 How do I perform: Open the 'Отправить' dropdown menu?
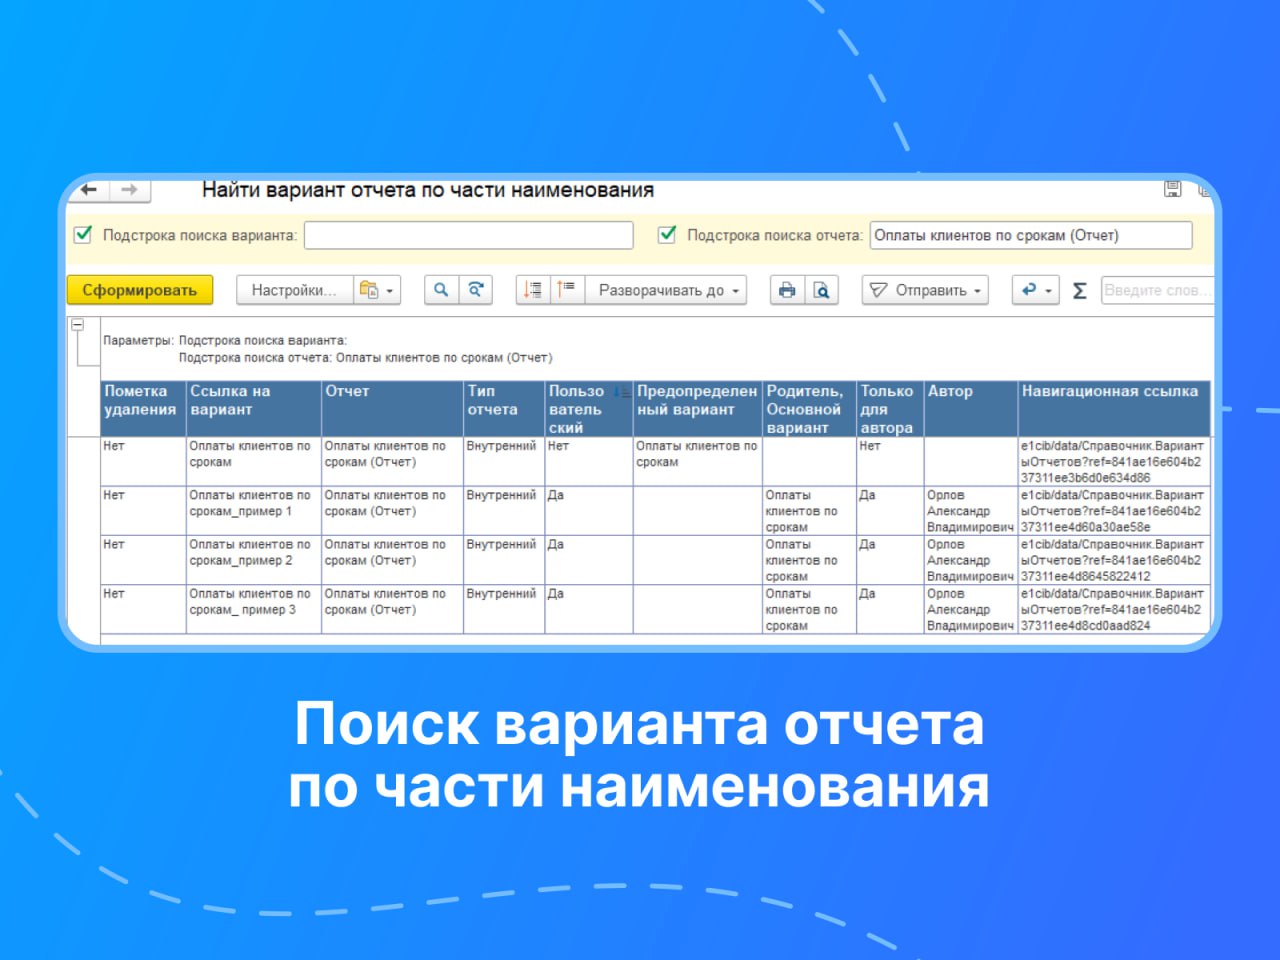[925, 290]
